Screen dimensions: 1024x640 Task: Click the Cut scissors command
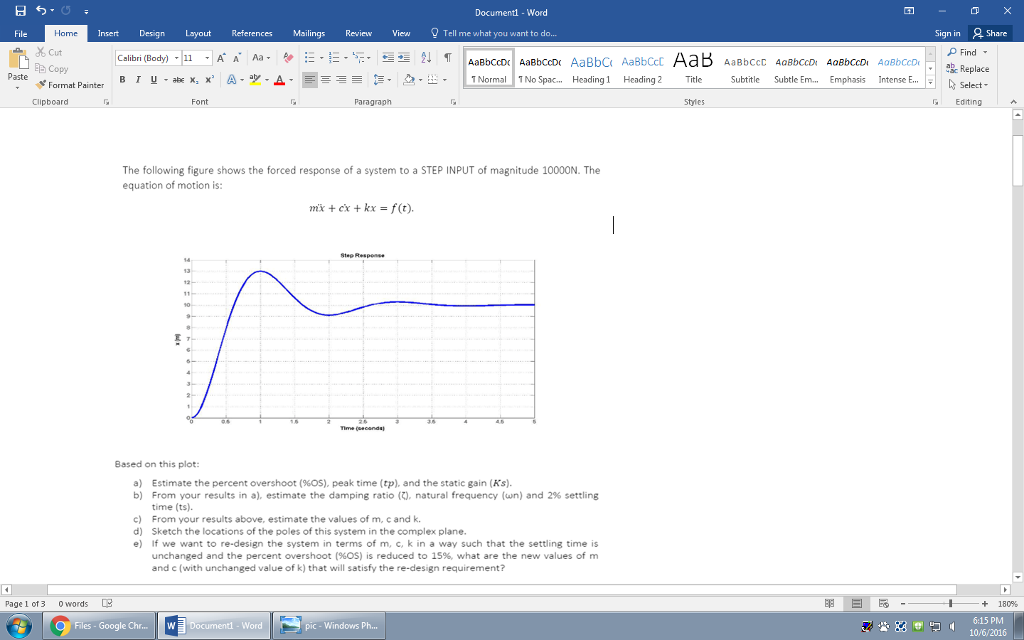point(48,52)
